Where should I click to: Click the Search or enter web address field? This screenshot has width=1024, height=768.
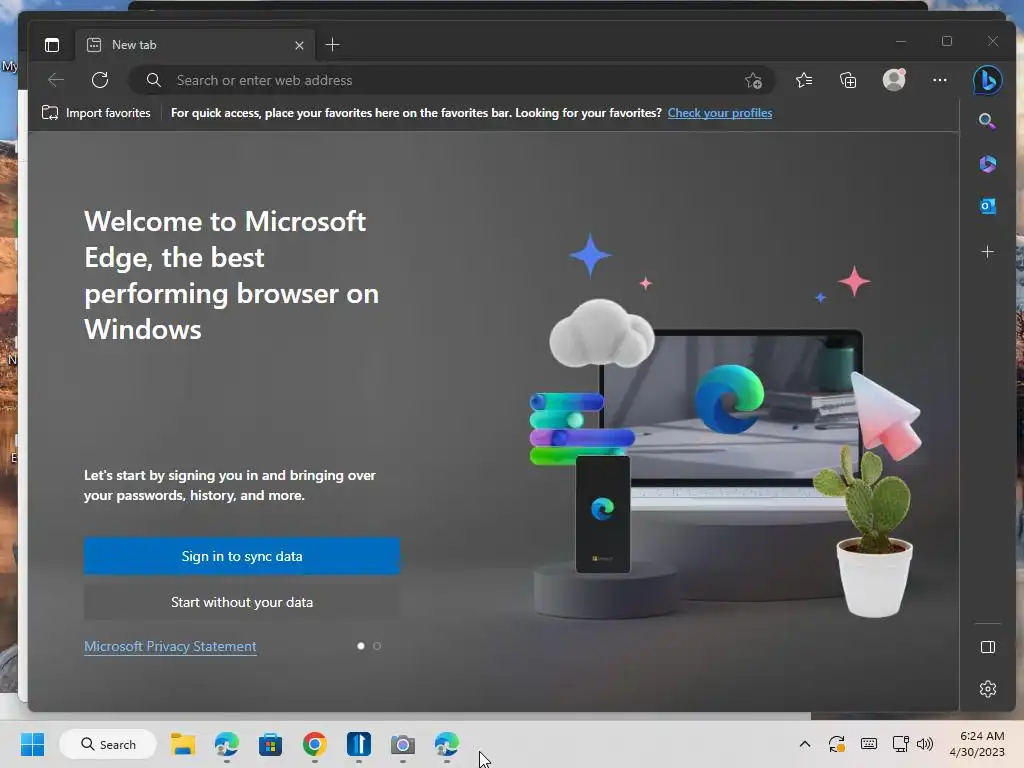[451, 80]
